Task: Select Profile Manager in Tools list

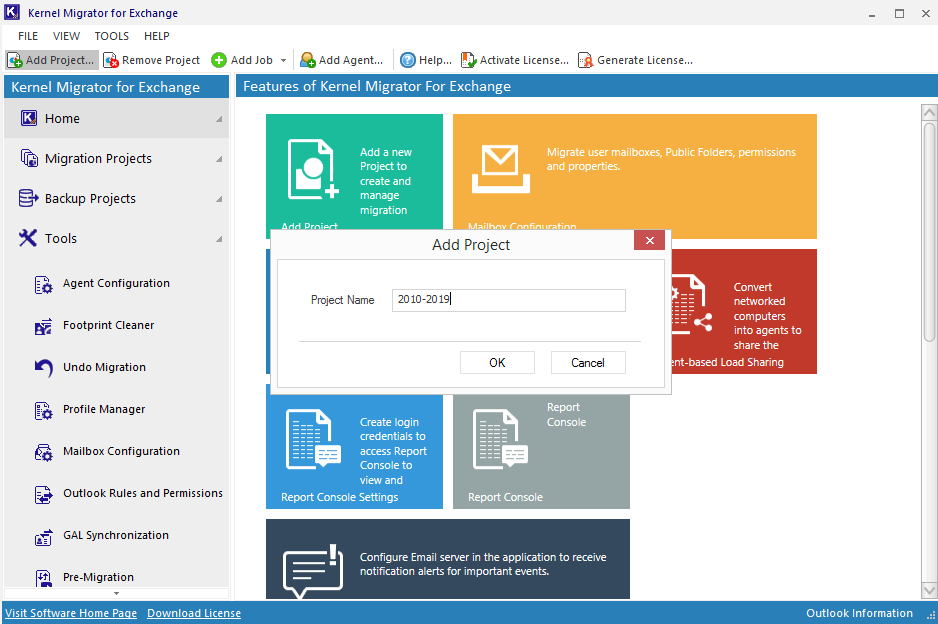Action: tap(104, 409)
